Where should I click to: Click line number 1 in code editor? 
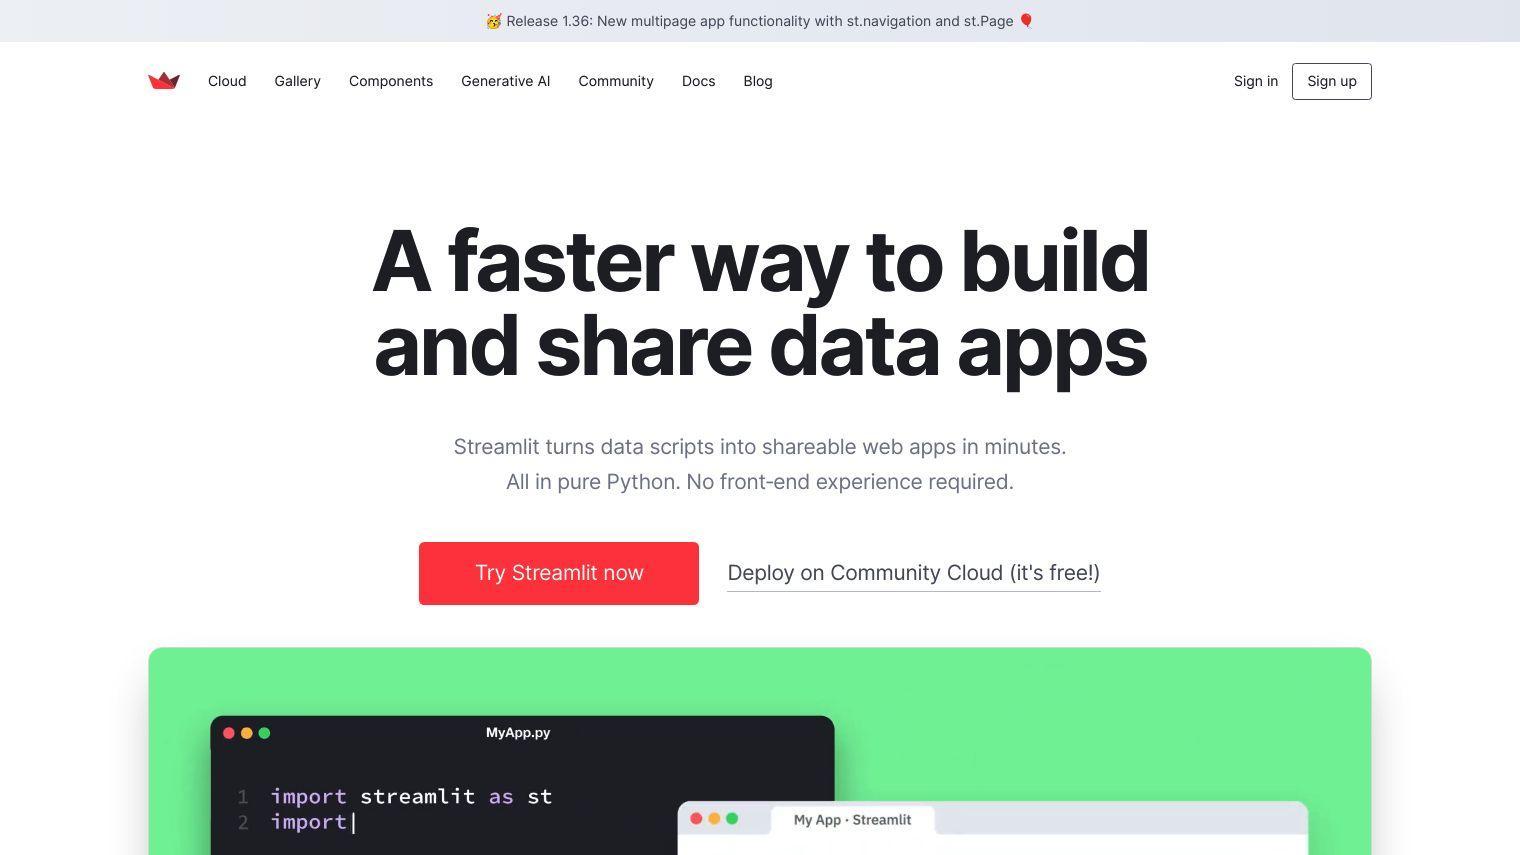tap(243, 797)
